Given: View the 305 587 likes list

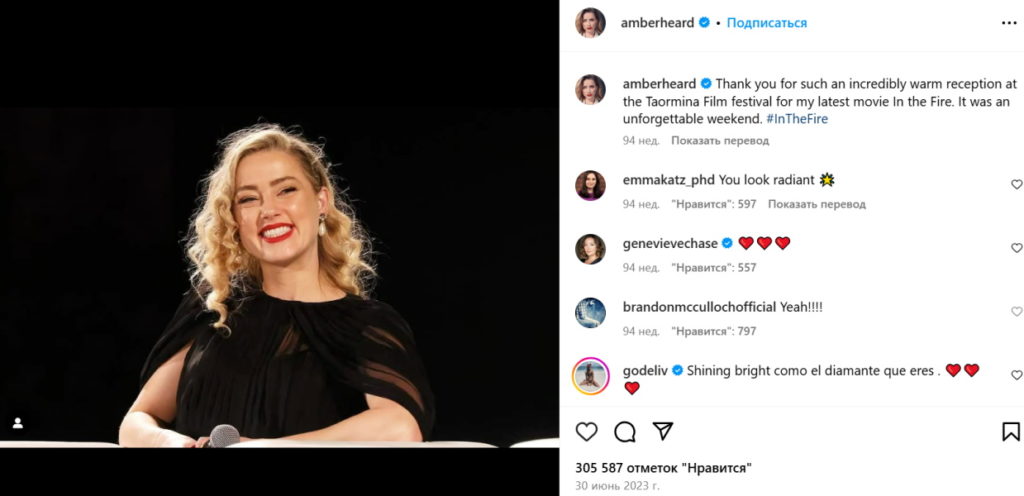Looking at the screenshot, I should [663, 467].
